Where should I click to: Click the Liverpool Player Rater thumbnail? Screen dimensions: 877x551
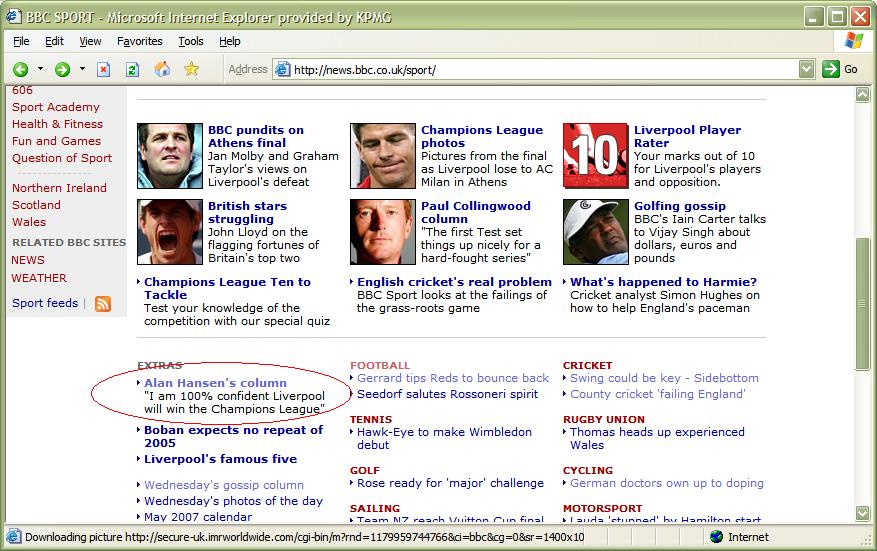point(595,156)
